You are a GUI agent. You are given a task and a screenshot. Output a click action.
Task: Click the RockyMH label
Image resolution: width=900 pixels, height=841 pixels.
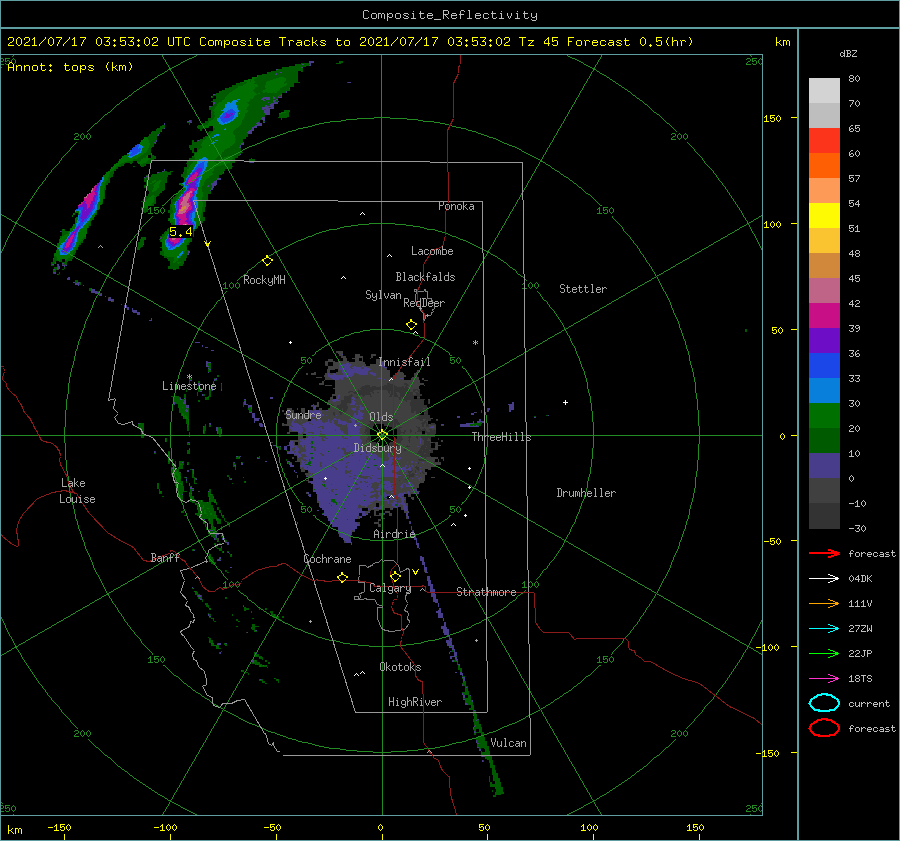pos(264,280)
